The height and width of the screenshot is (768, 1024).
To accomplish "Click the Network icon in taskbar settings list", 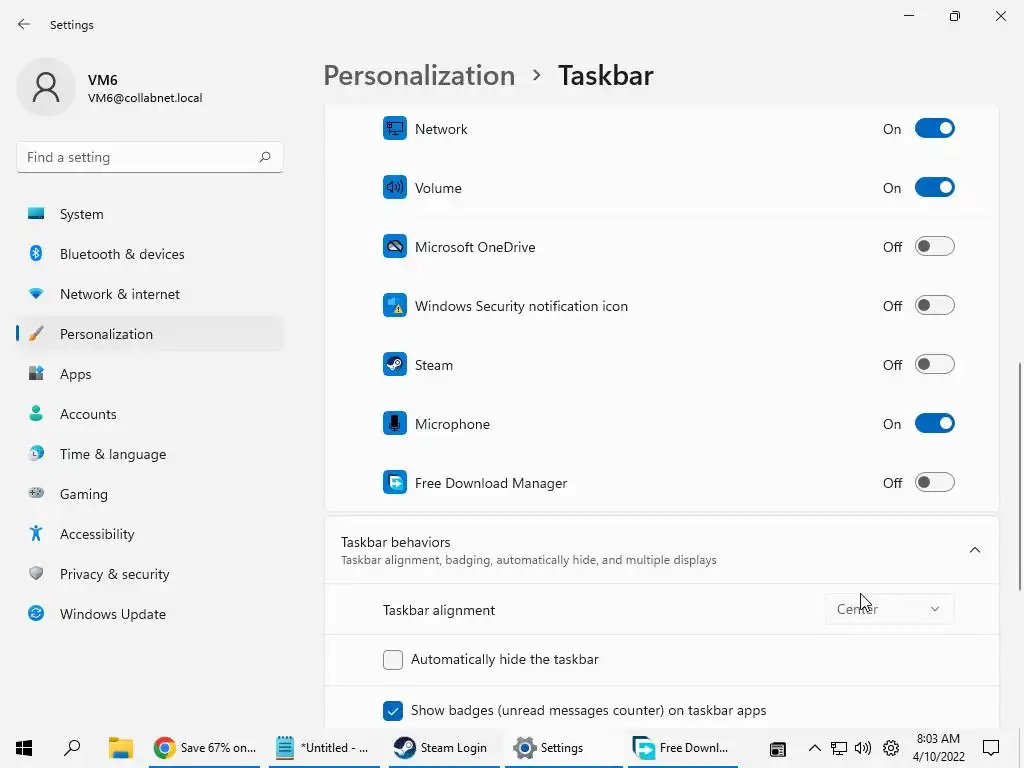I will pyautogui.click(x=394, y=129).
